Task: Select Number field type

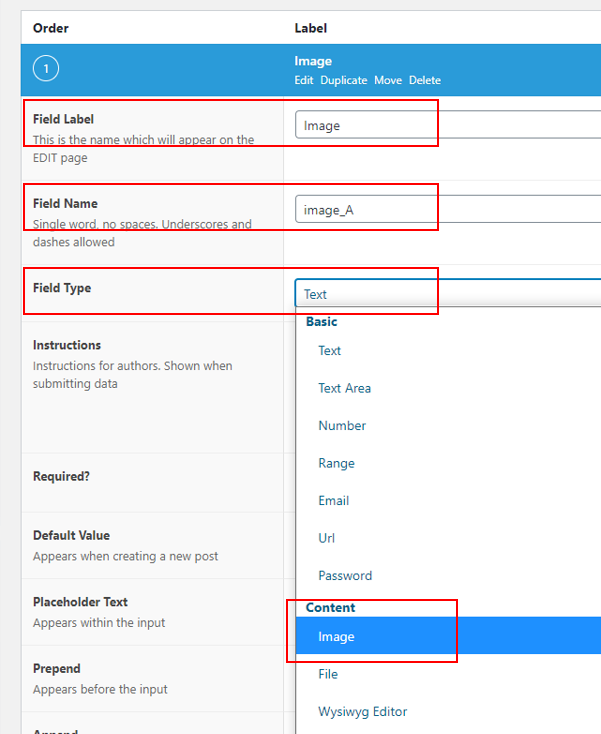Action: coord(342,426)
